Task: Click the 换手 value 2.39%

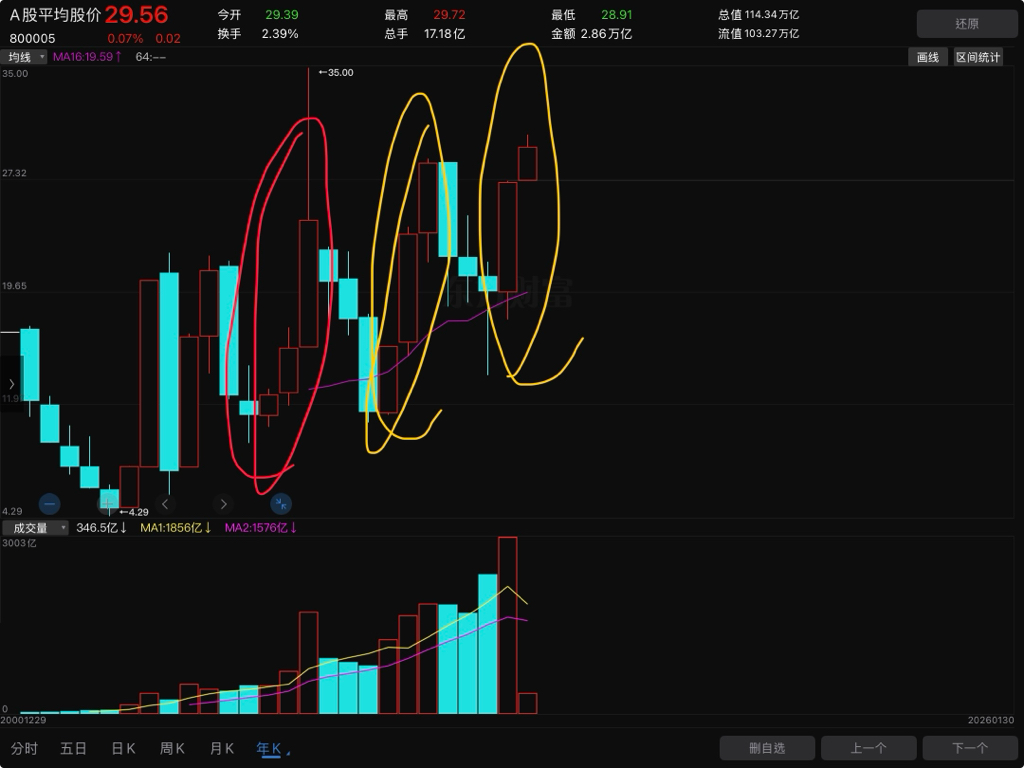Action: 280,33
